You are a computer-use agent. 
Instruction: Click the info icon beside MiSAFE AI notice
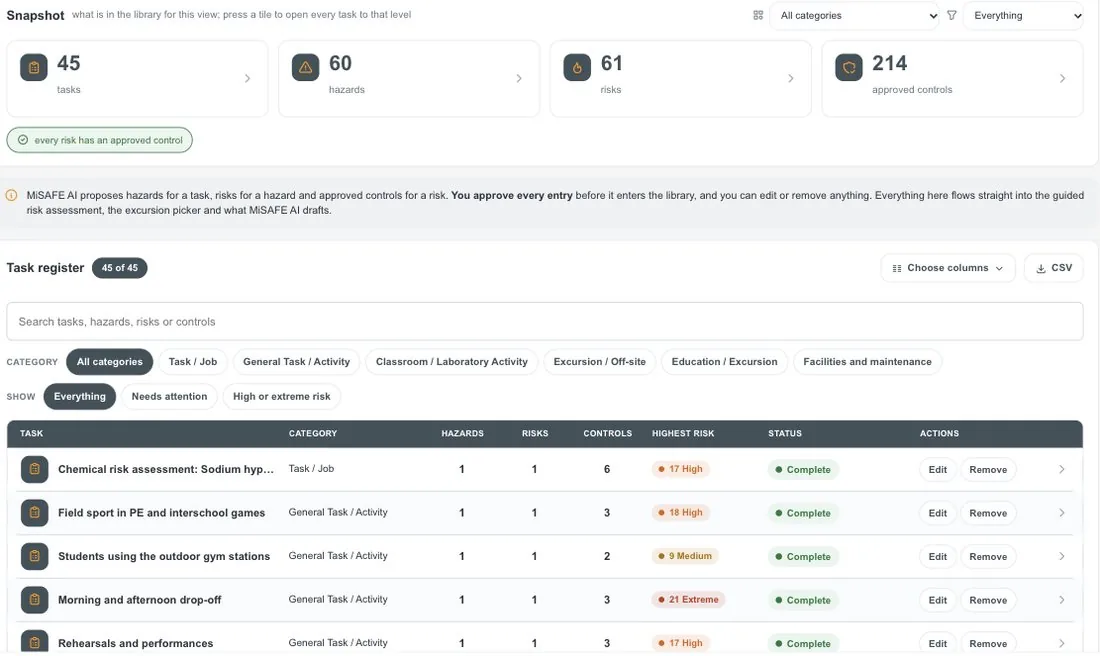11,196
